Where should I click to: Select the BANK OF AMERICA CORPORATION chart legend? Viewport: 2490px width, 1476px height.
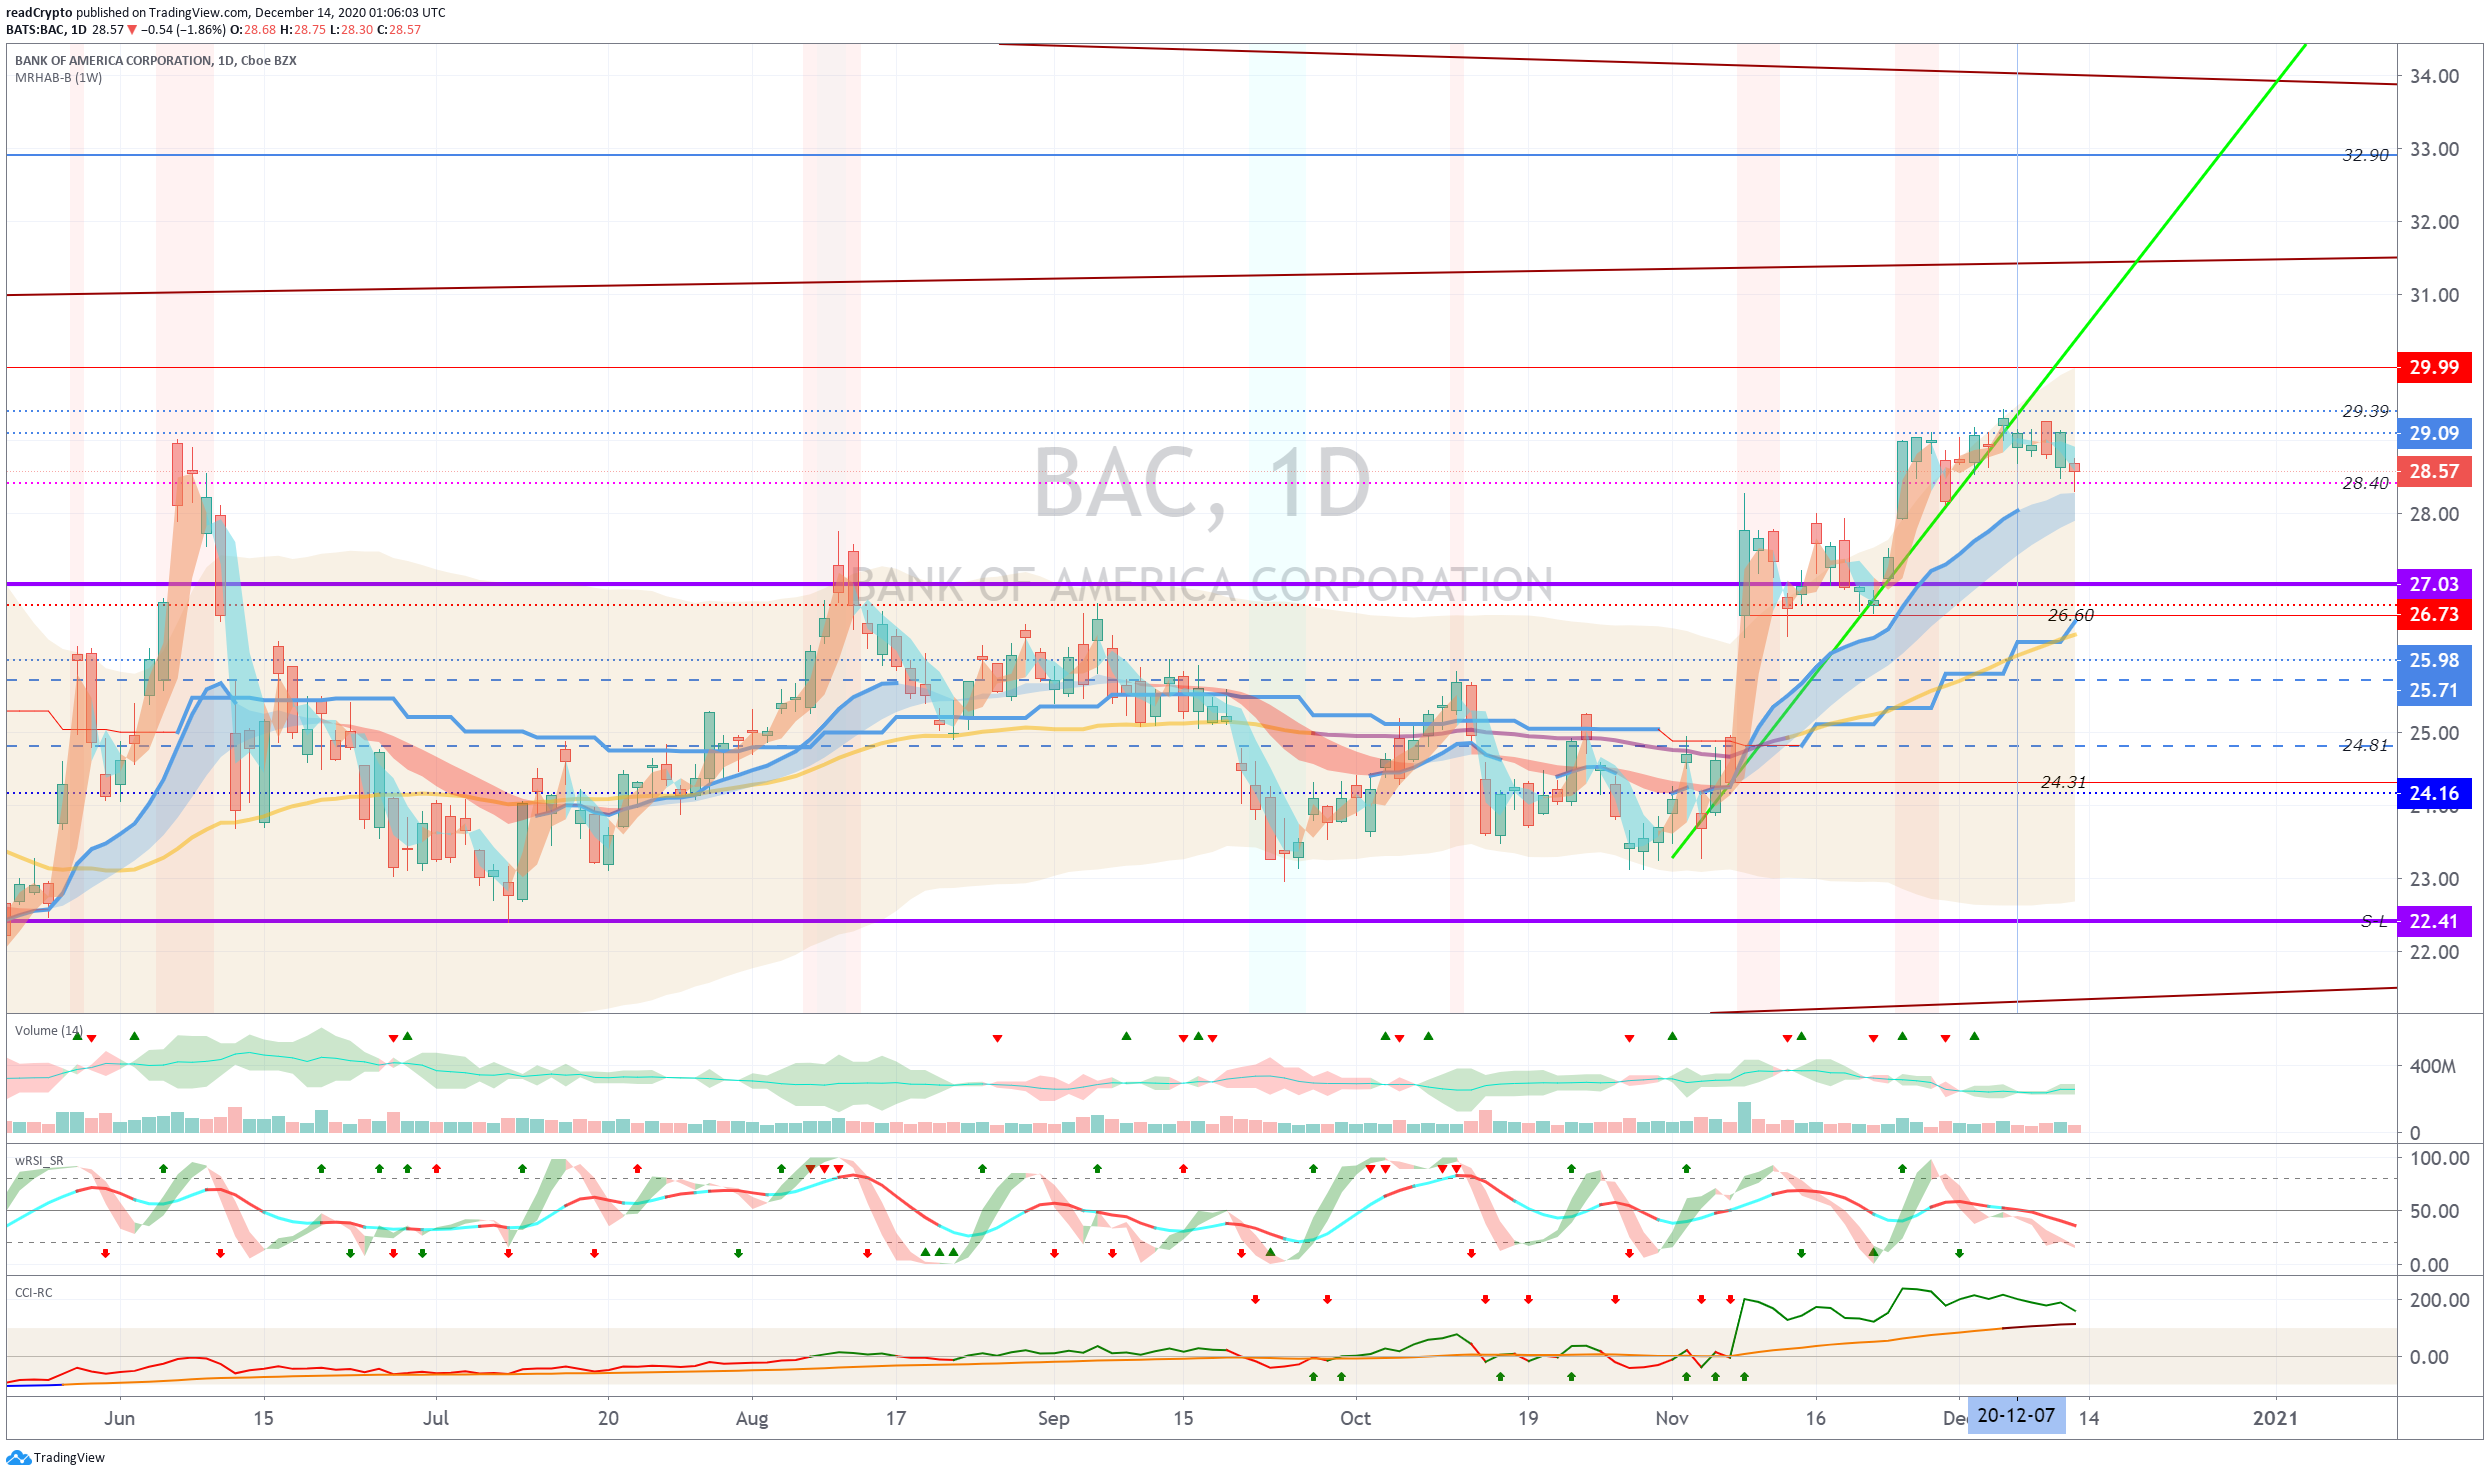[156, 61]
